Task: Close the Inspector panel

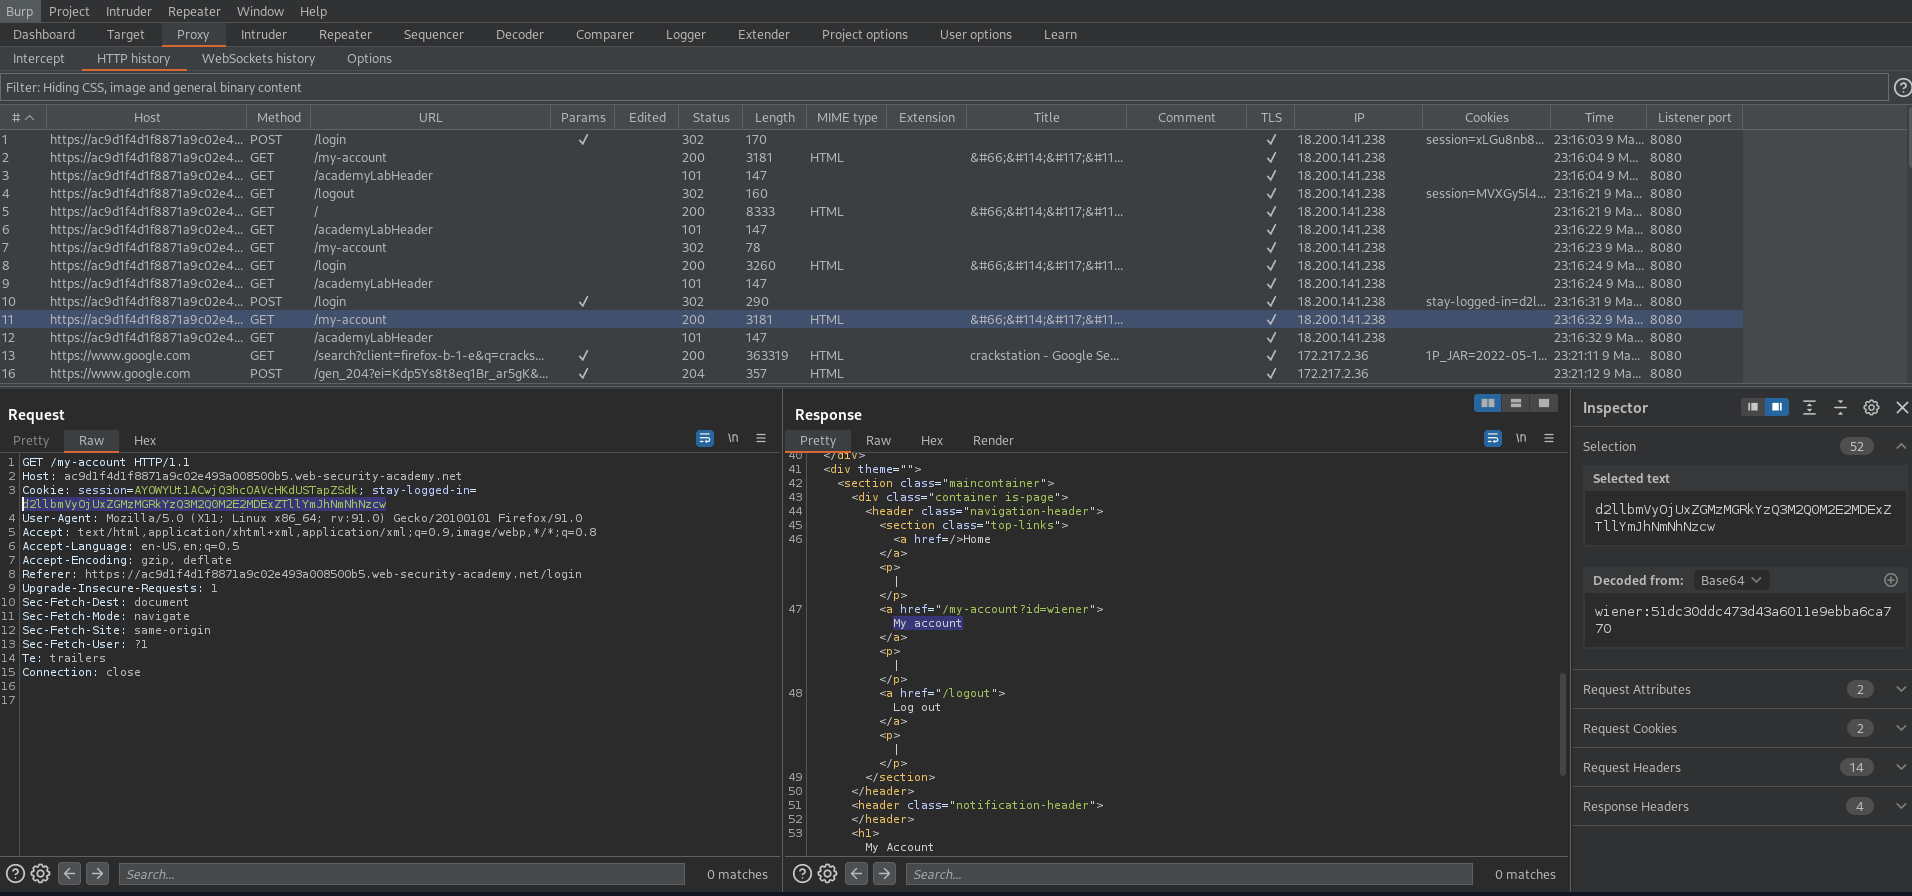Action: (x=1902, y=407)
